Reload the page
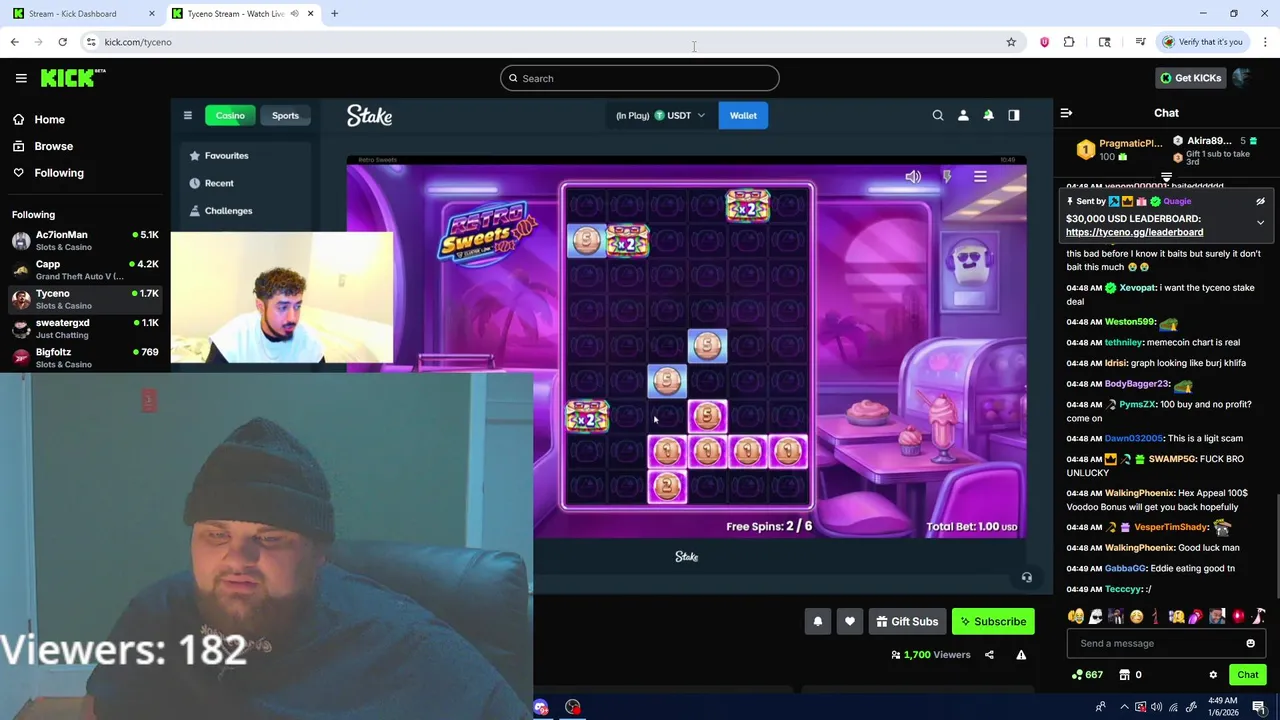Viewport: 1280px width, 720px height. [x=62, y=42]
